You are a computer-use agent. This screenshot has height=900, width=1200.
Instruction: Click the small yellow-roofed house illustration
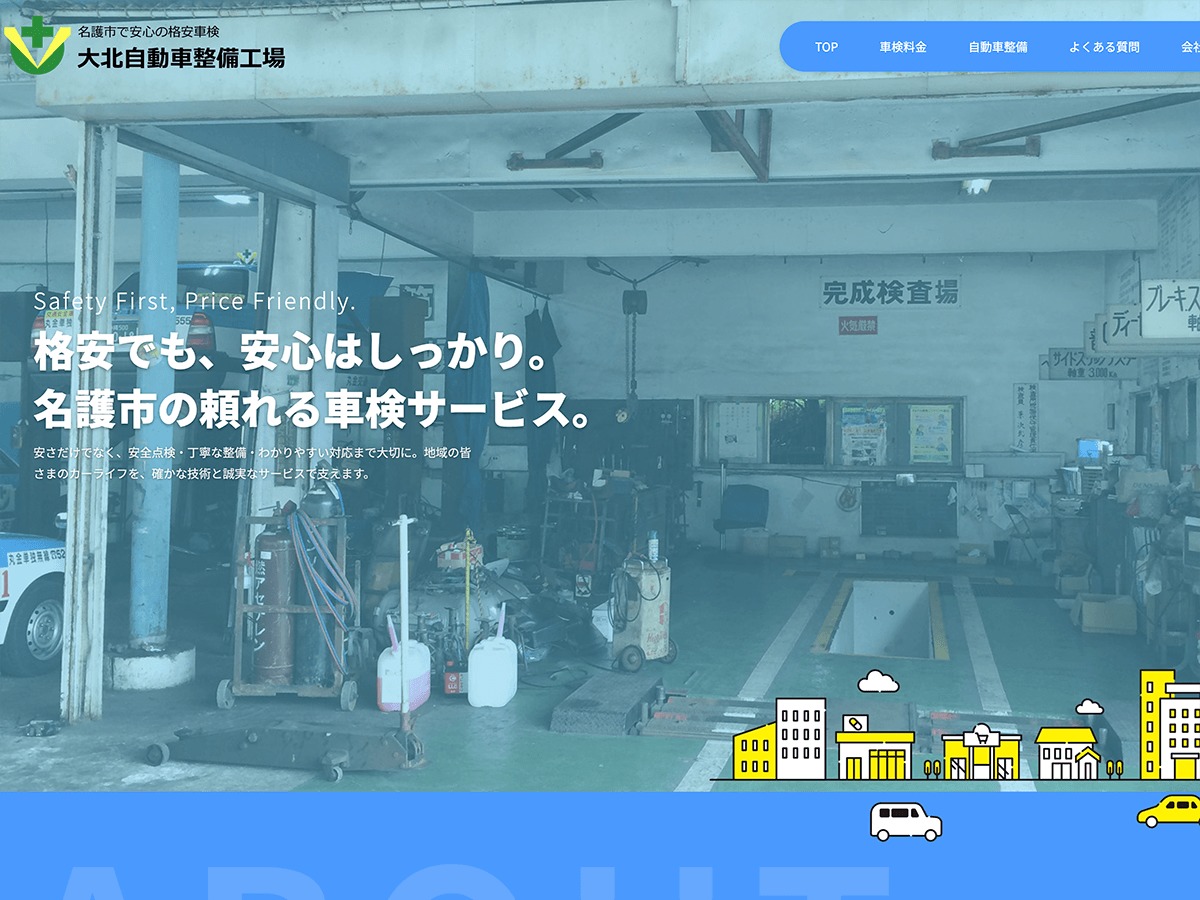[x=1067, y=753]
